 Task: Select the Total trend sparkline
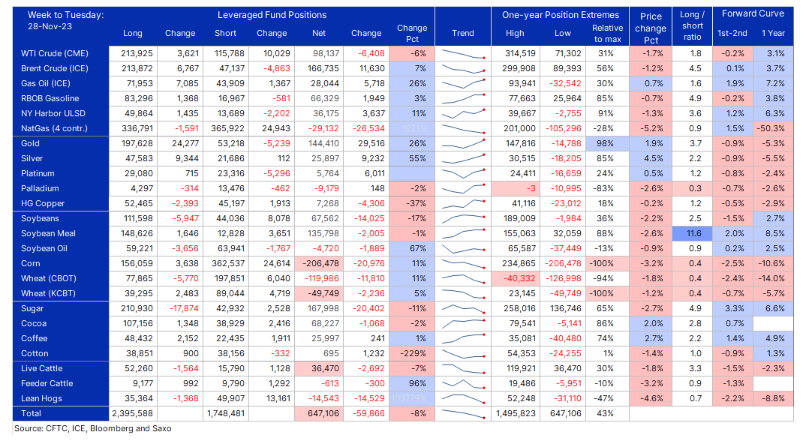(463, 413)
